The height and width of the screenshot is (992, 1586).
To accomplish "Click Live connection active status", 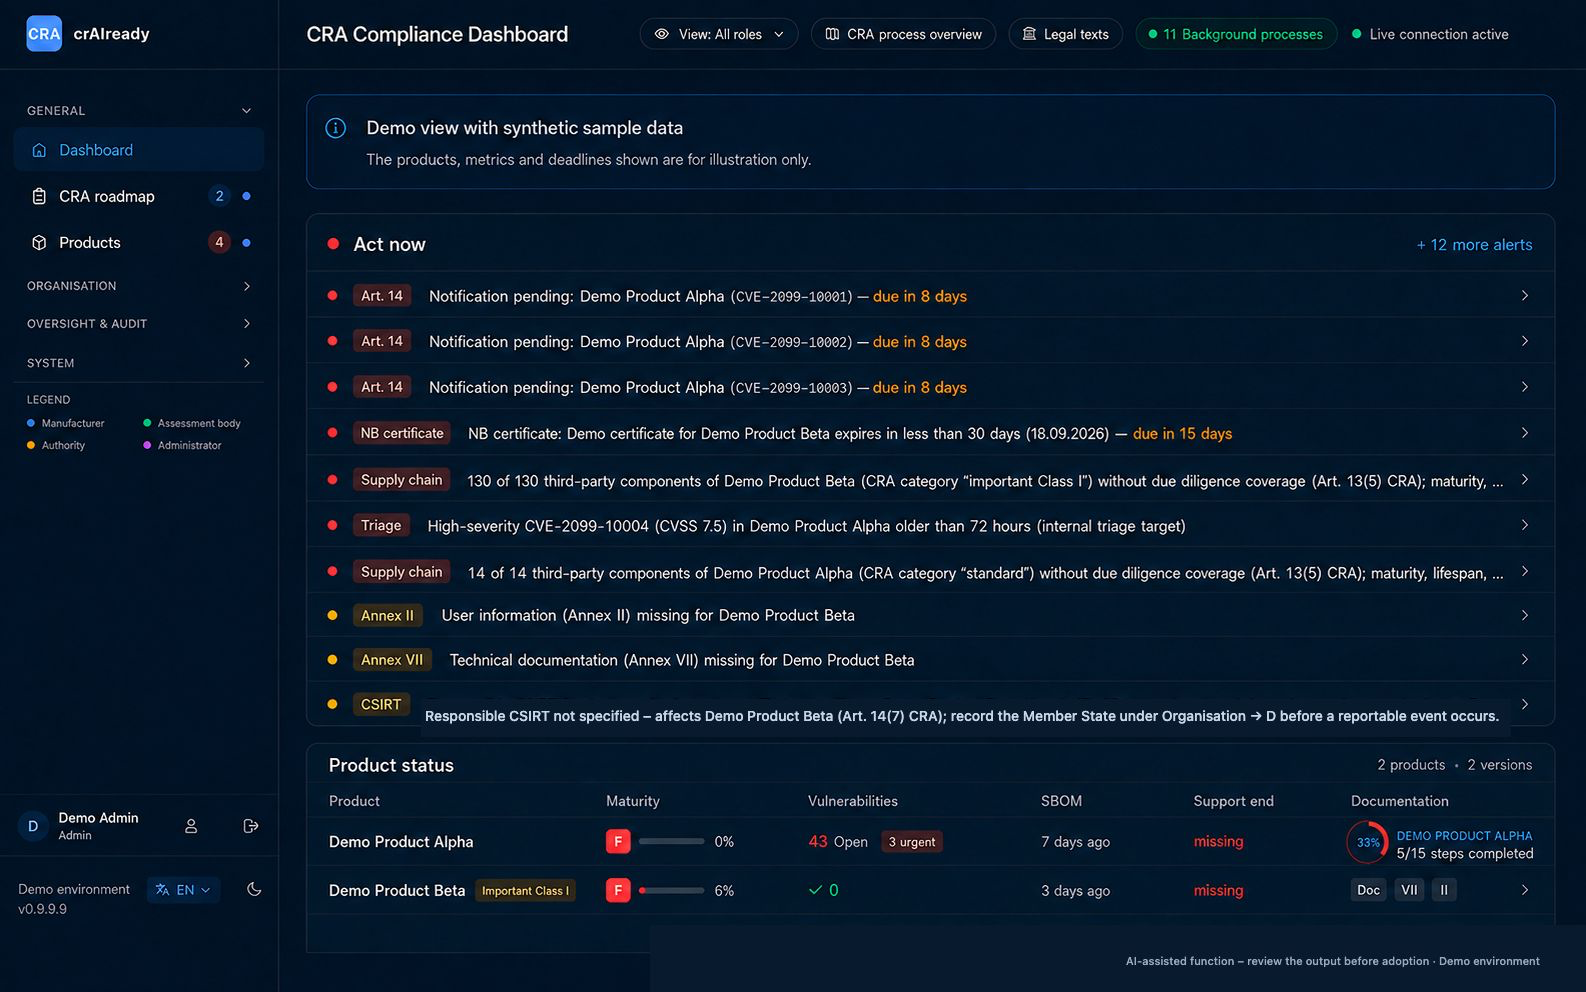I will coord(1430,34).
